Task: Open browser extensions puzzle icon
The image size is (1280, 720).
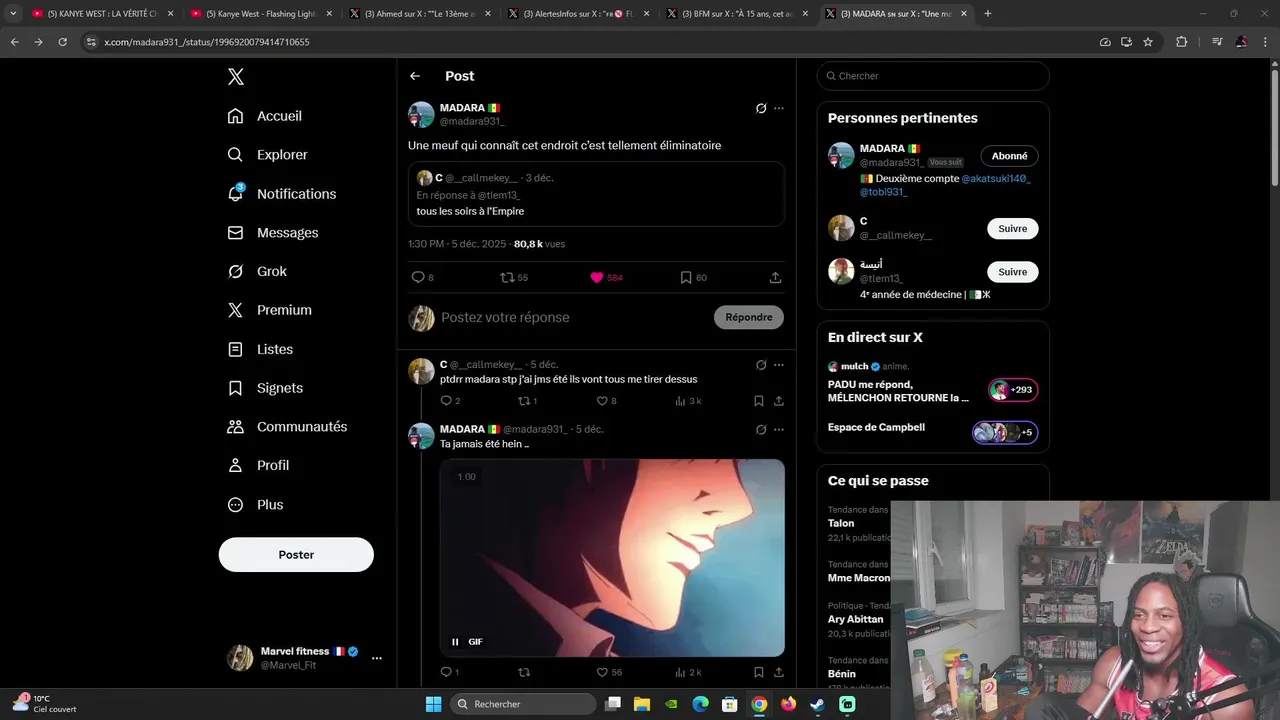Action: 1182,42
